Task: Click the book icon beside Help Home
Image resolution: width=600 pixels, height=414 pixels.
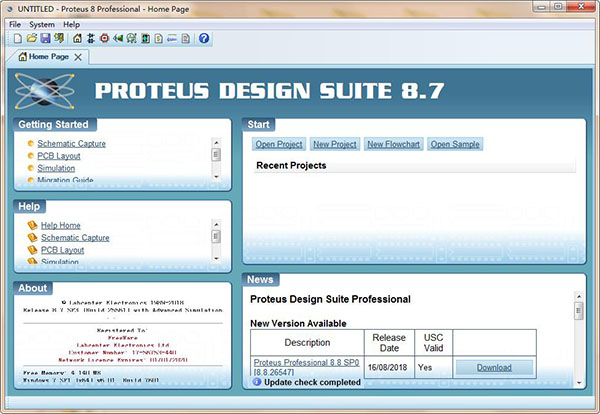Action: tap(33, 225)
